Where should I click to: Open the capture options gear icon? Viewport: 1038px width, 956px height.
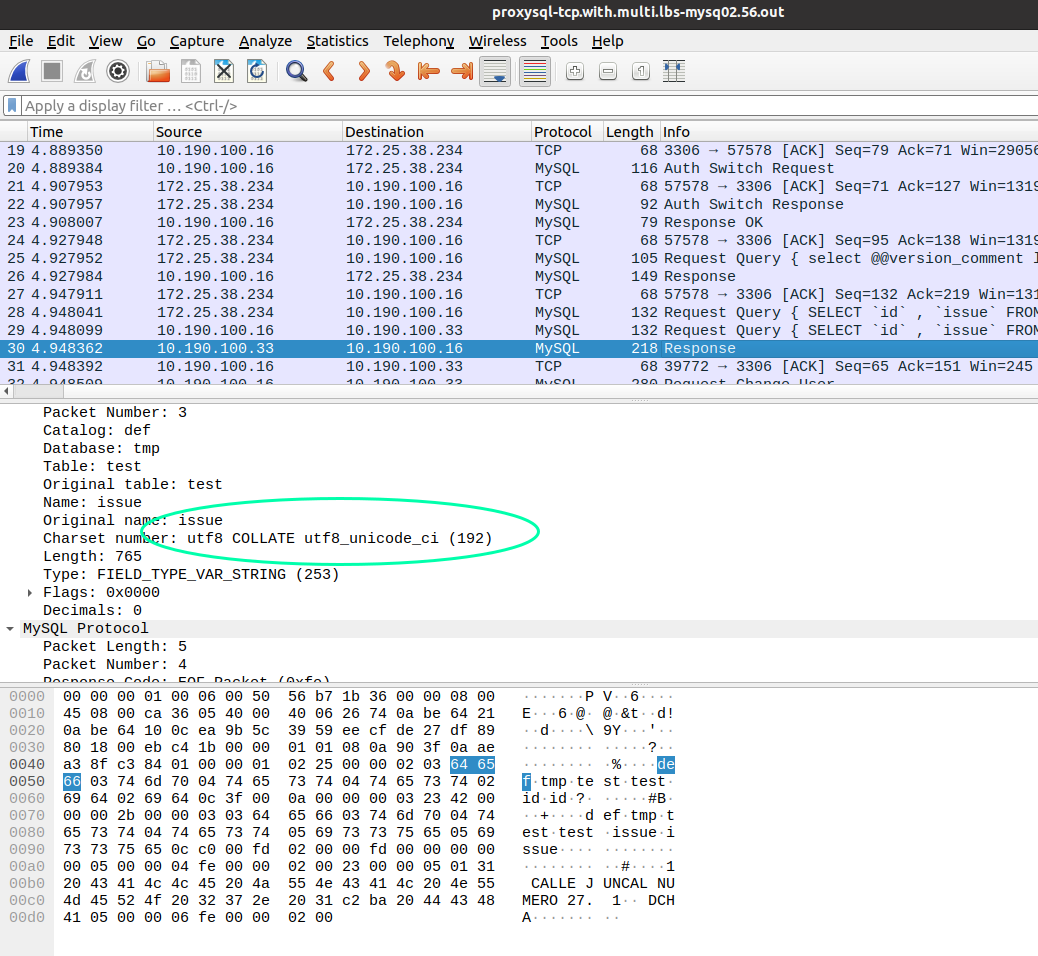tap(118, 71)
